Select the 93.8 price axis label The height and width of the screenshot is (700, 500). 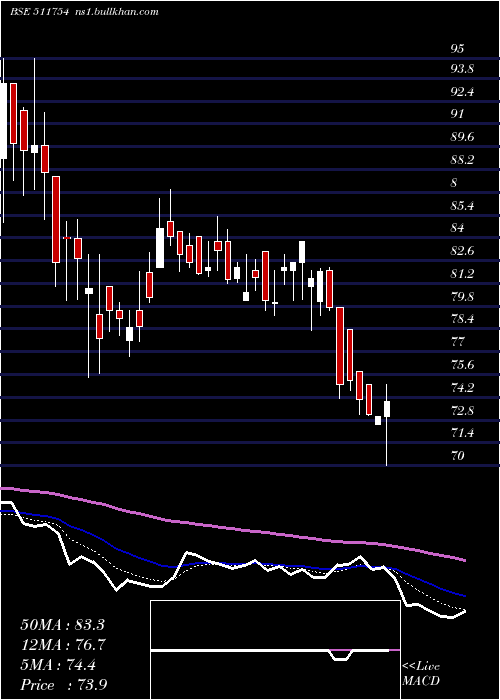pos(462,69)
